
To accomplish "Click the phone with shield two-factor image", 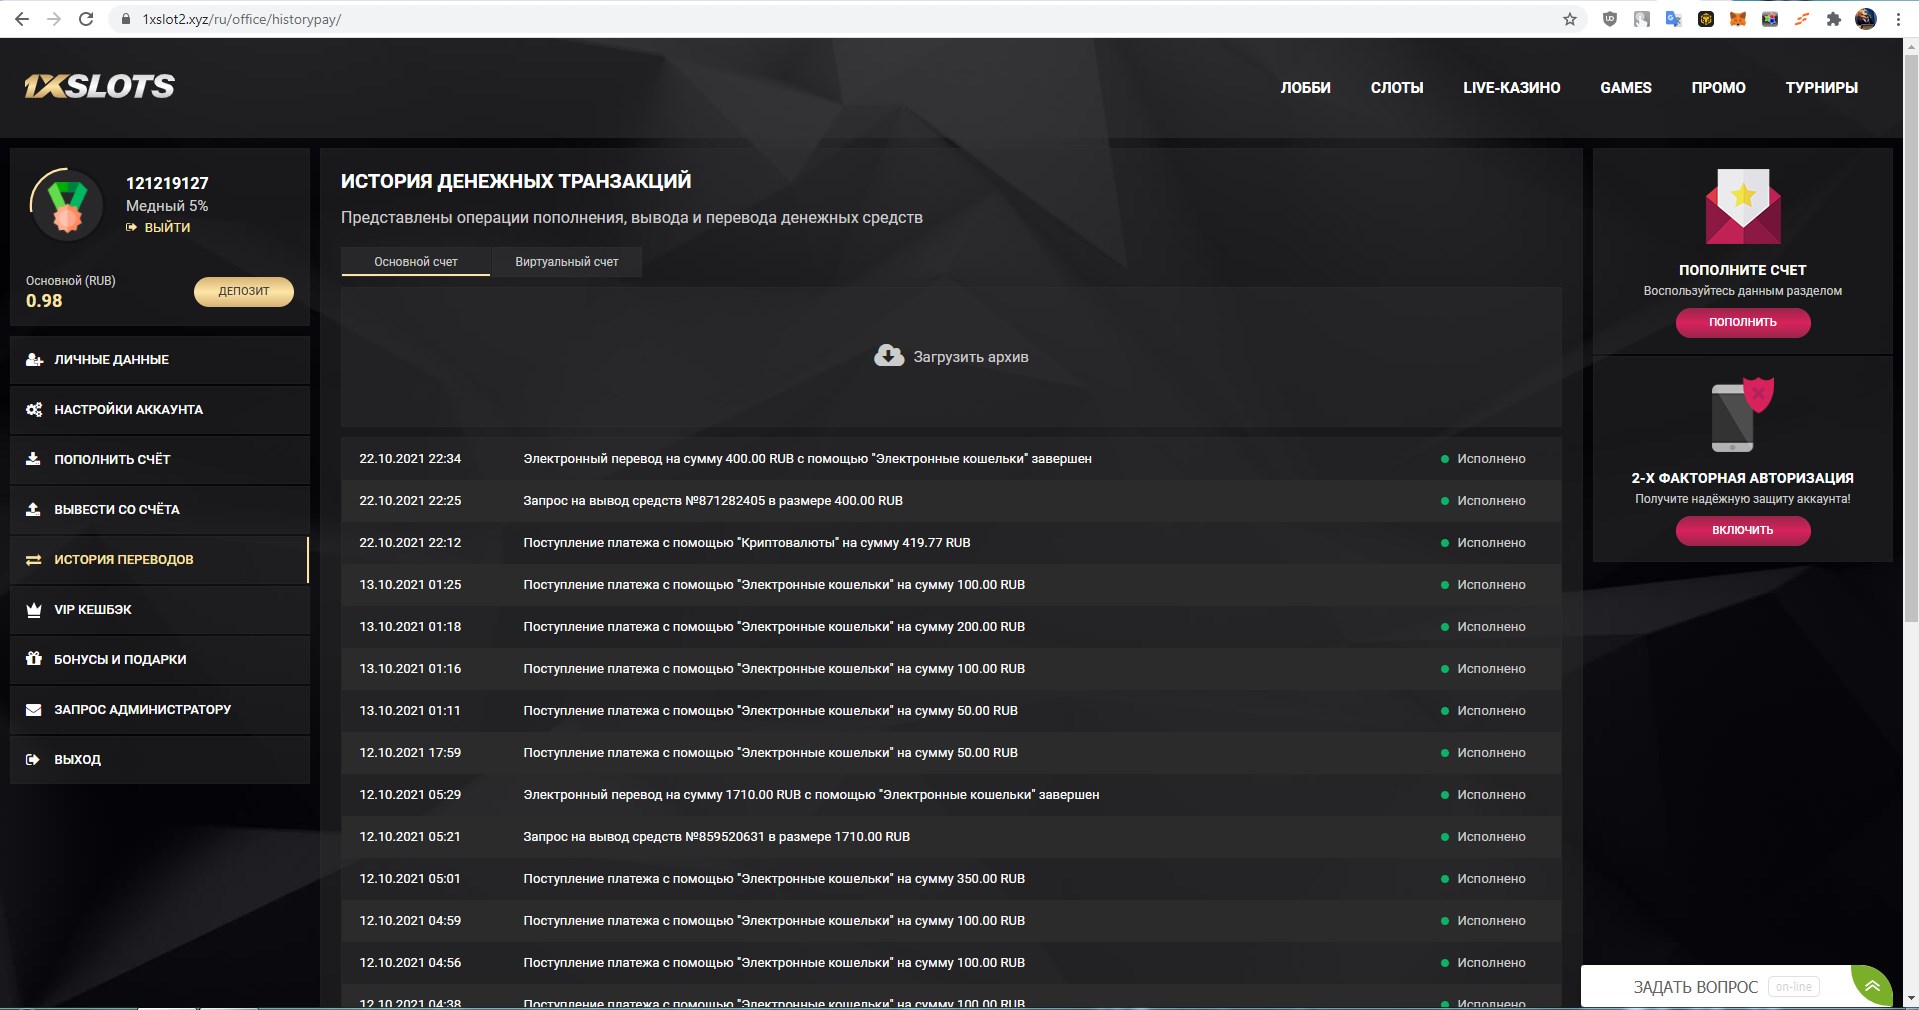I will pyautogui.click(x=1742, y=415).
